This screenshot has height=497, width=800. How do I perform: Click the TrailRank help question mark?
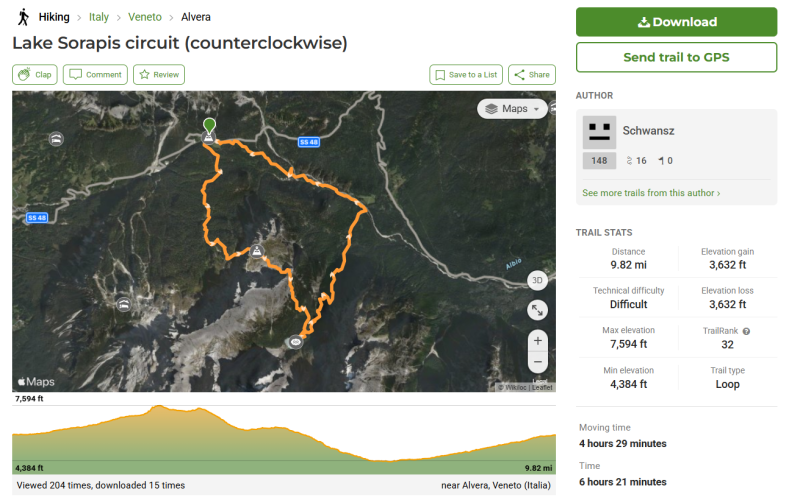pyautogui.click(x=746, y=331)
